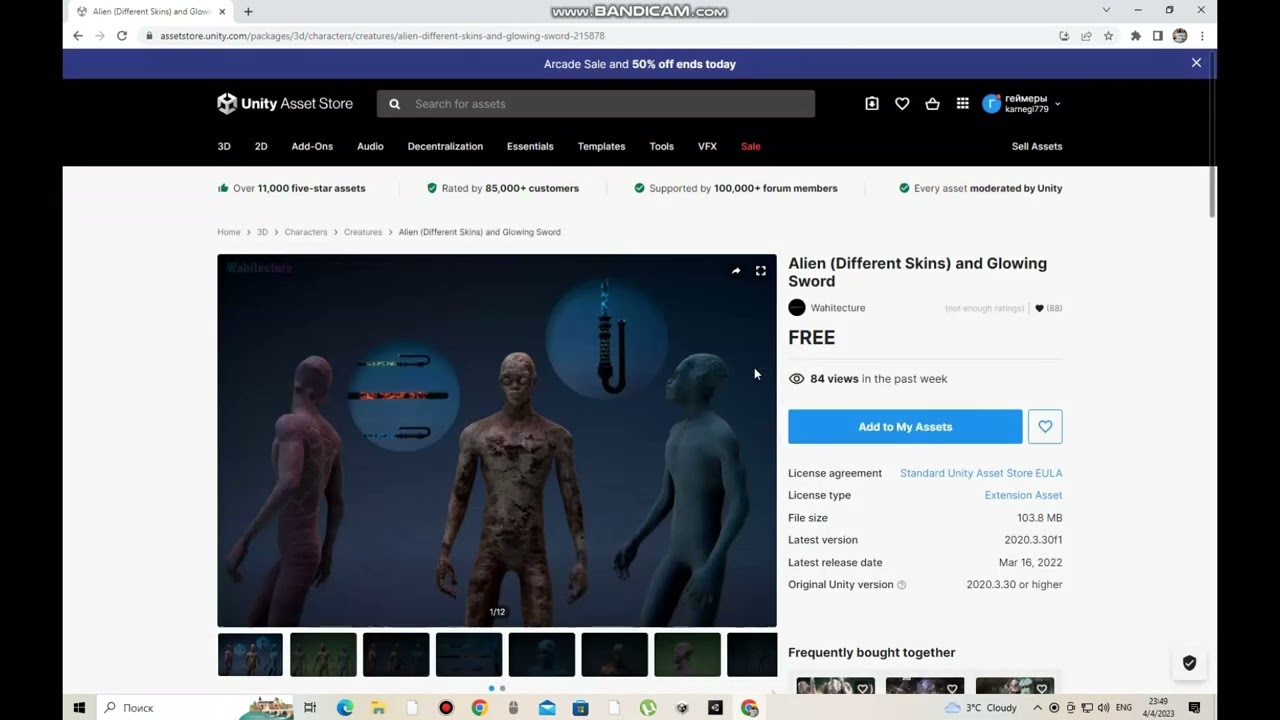This screenshot has width=1280, height=720.
Task: Open the Essentials menu
Action: (530, 146)
